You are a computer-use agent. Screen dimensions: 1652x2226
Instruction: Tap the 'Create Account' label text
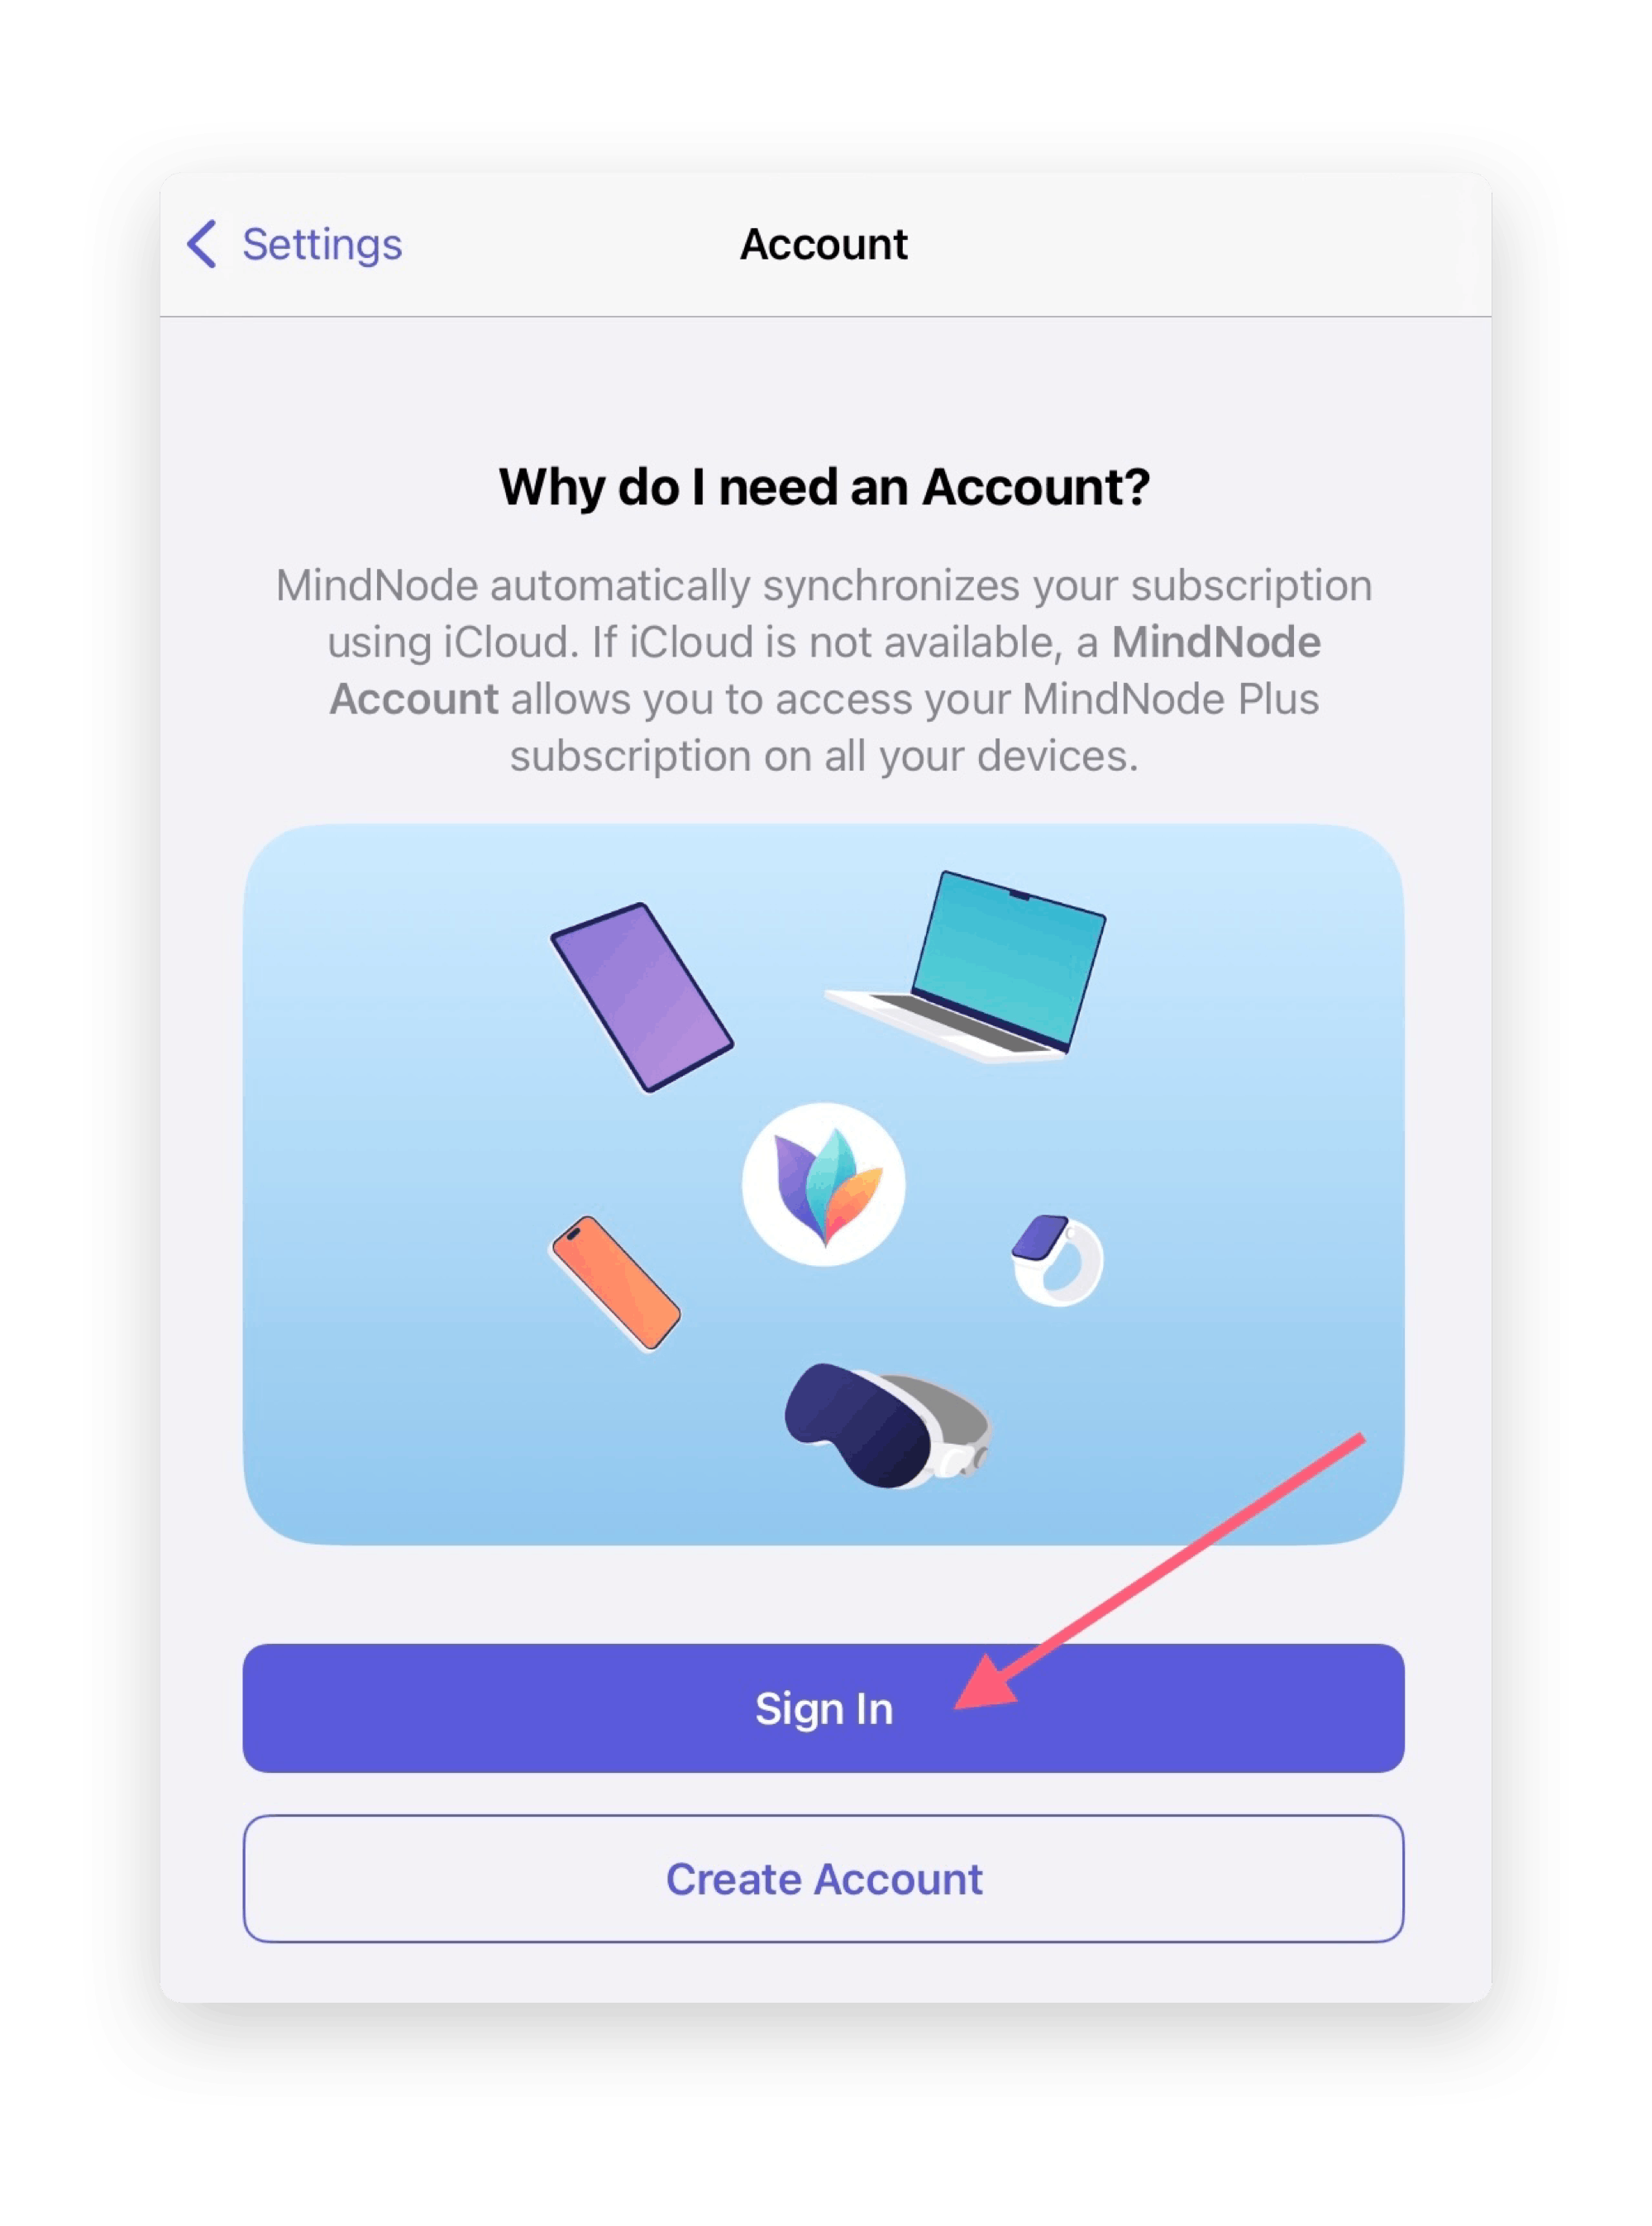[x=824, y=1879]
